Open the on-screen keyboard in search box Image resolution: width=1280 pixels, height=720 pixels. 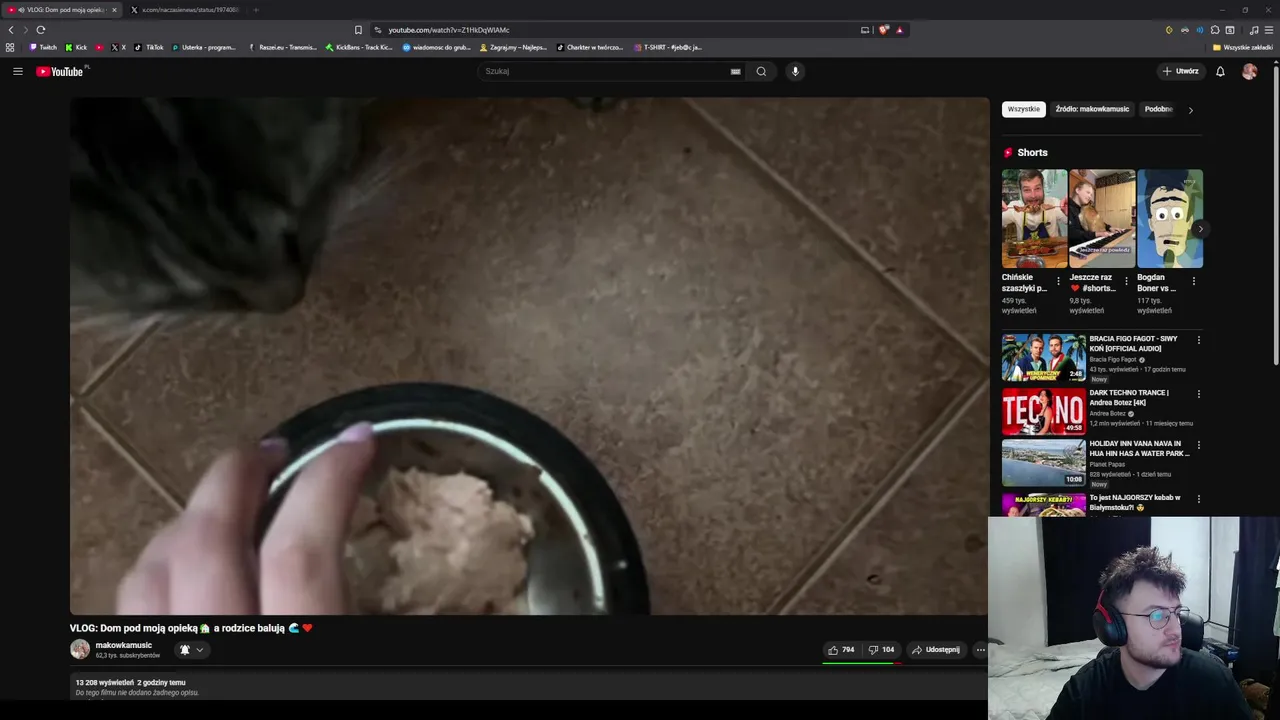tap(735, 71)
